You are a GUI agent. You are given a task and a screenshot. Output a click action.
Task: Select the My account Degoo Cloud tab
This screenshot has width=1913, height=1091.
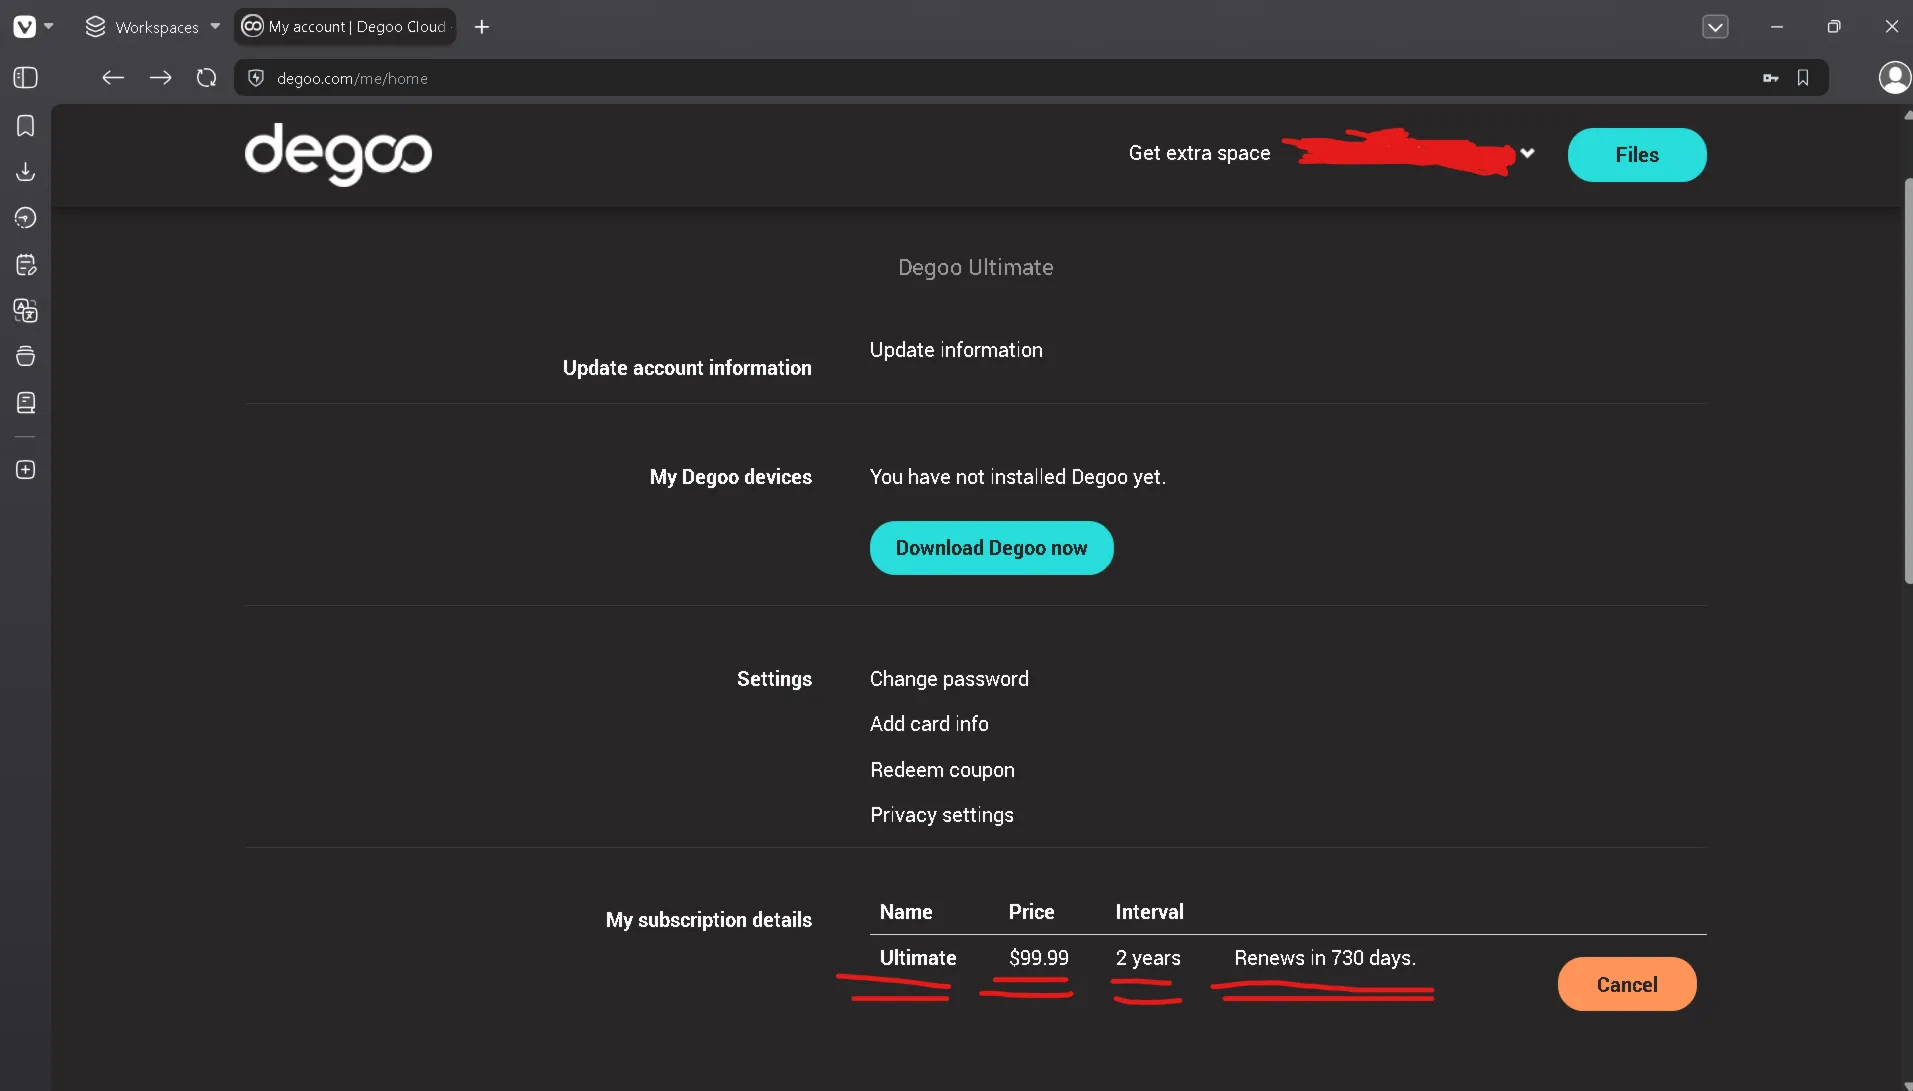tap(345, 27)
